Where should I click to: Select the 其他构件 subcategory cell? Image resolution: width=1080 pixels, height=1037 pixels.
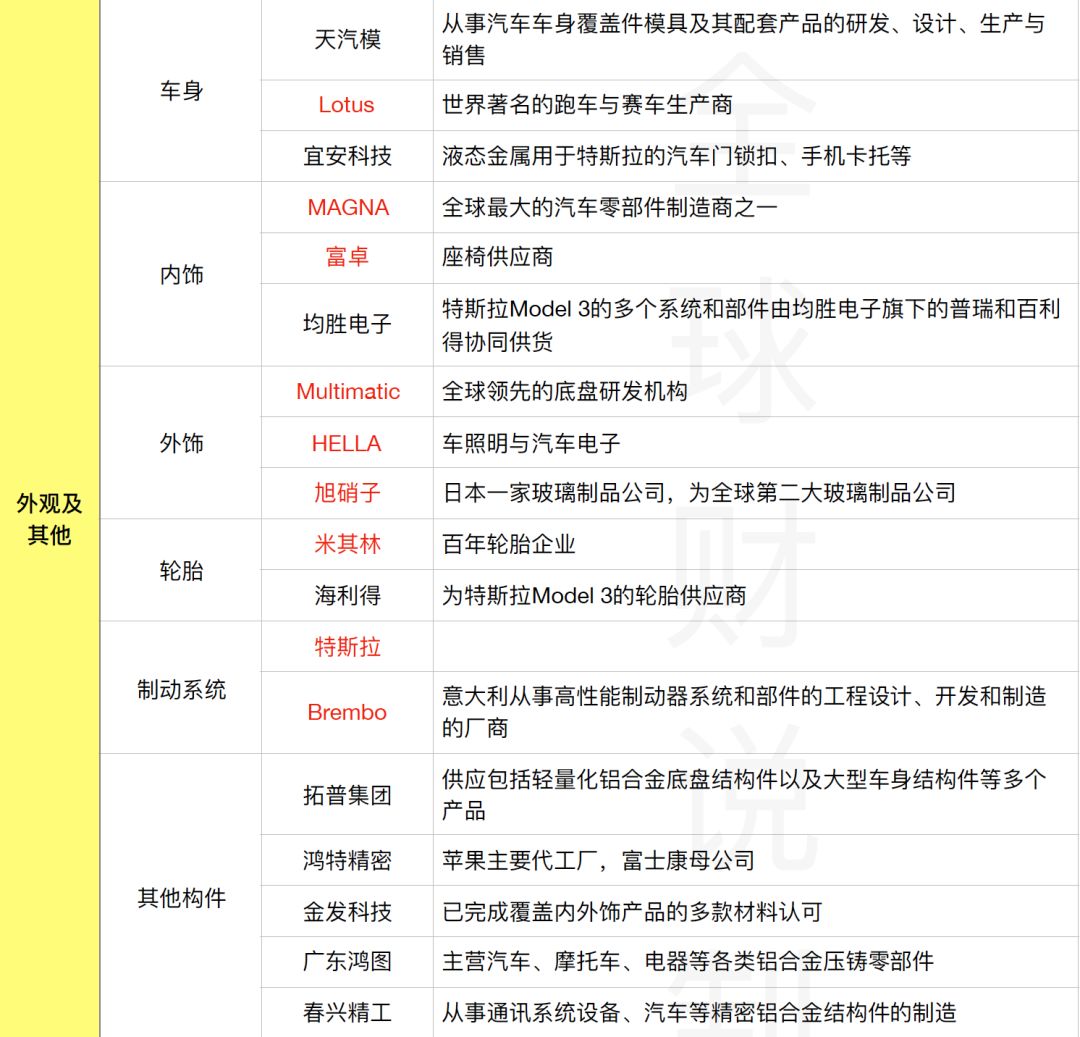click(x=181, y=896)
